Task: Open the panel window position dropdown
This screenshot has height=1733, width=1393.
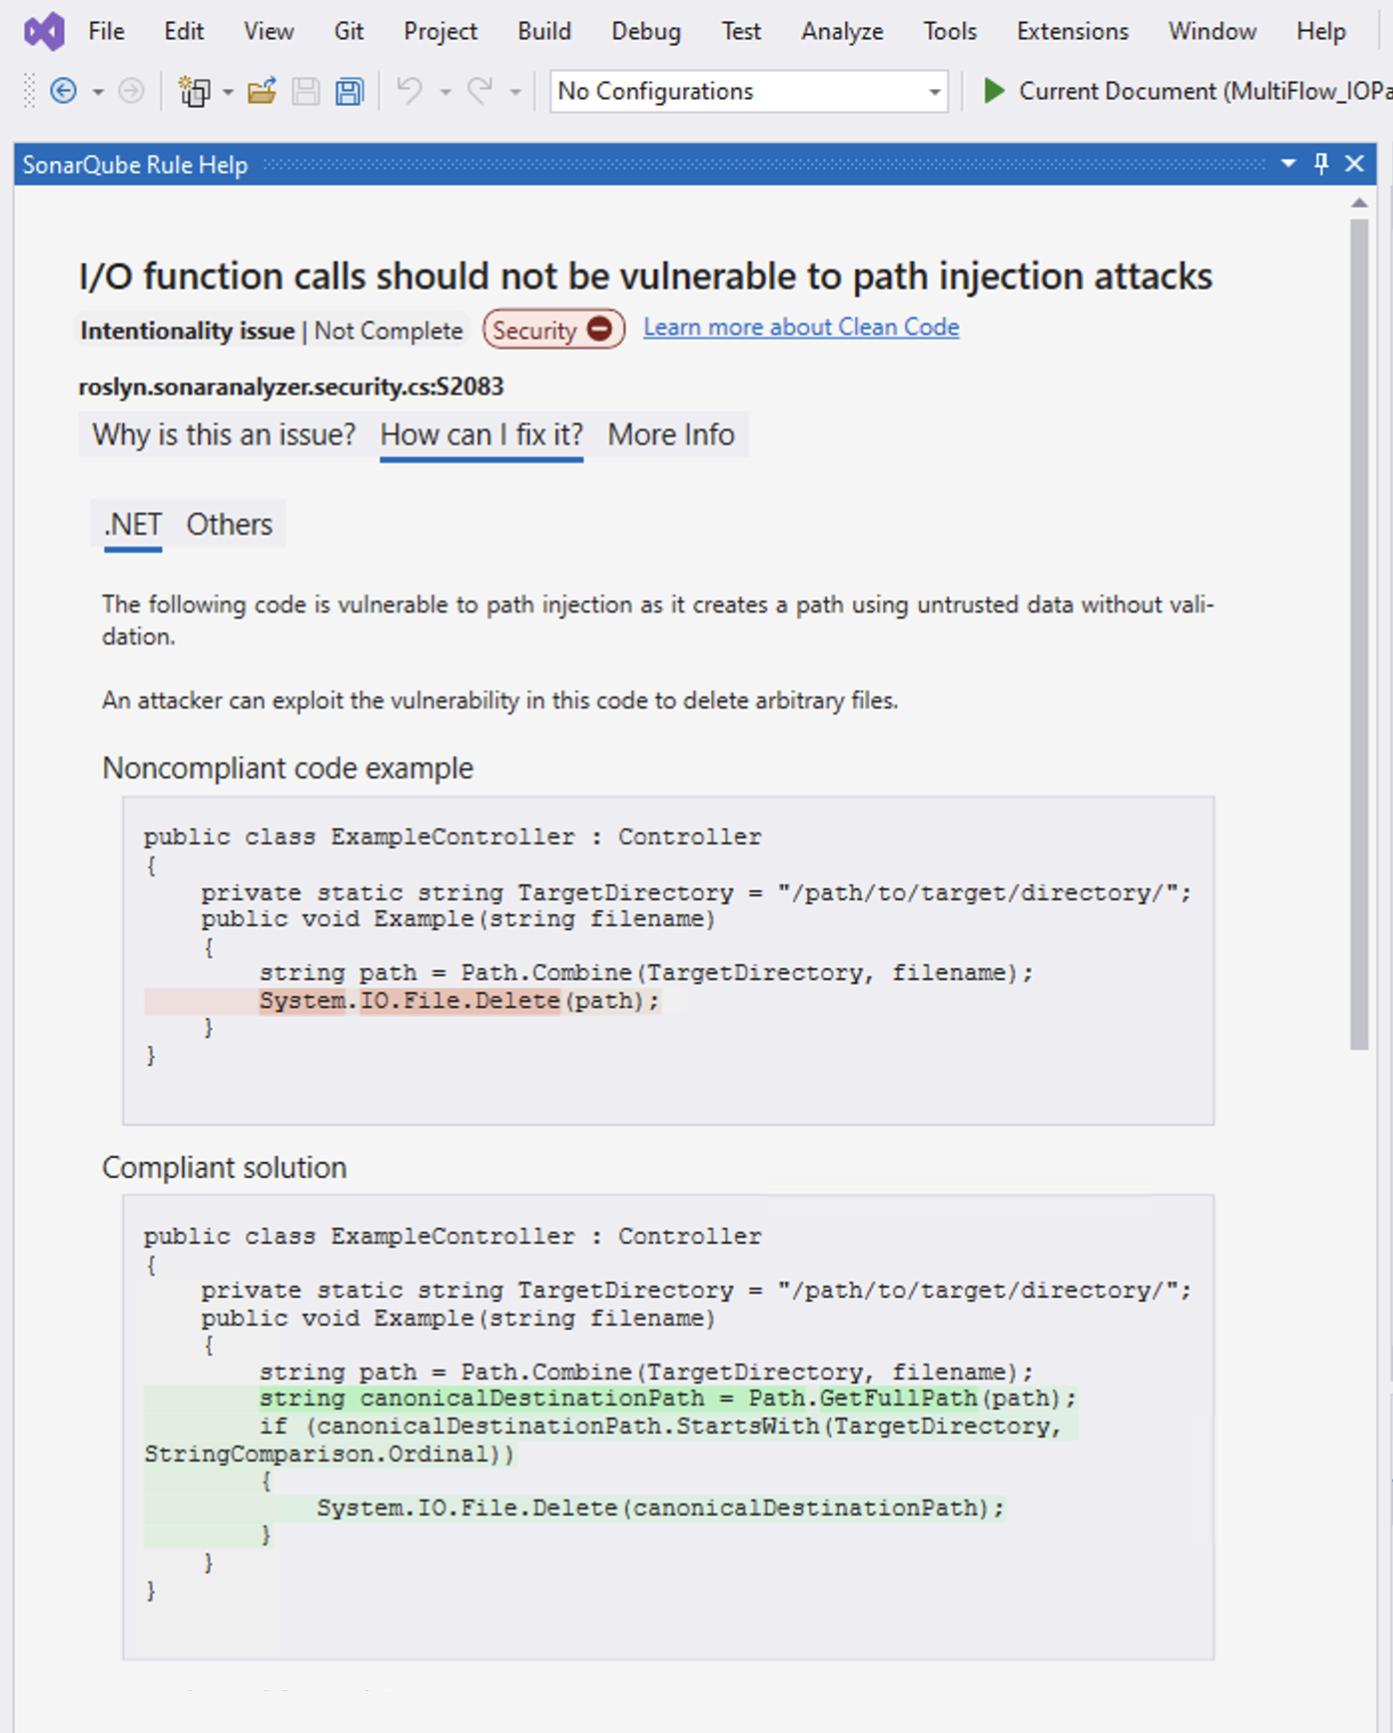Action: pyautogui.click(x=1288, y=164)
